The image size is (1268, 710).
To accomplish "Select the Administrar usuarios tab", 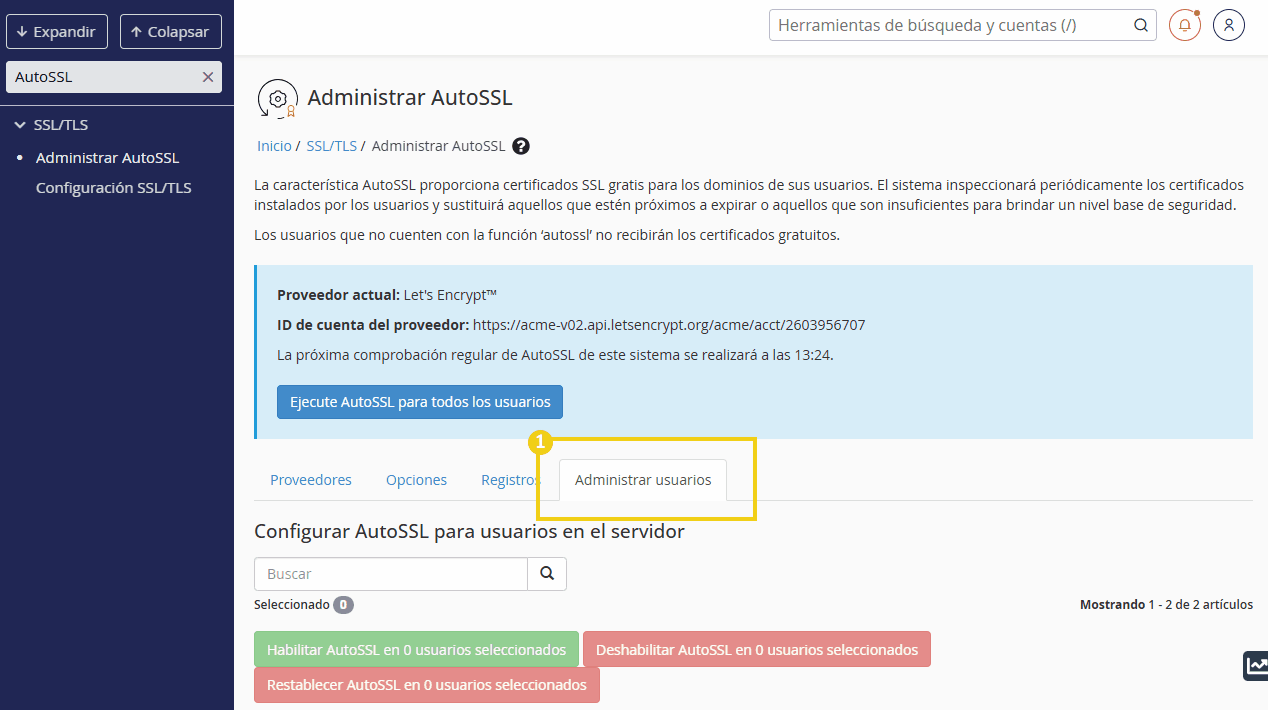I will pyautogui.click(x=643, y=480).
